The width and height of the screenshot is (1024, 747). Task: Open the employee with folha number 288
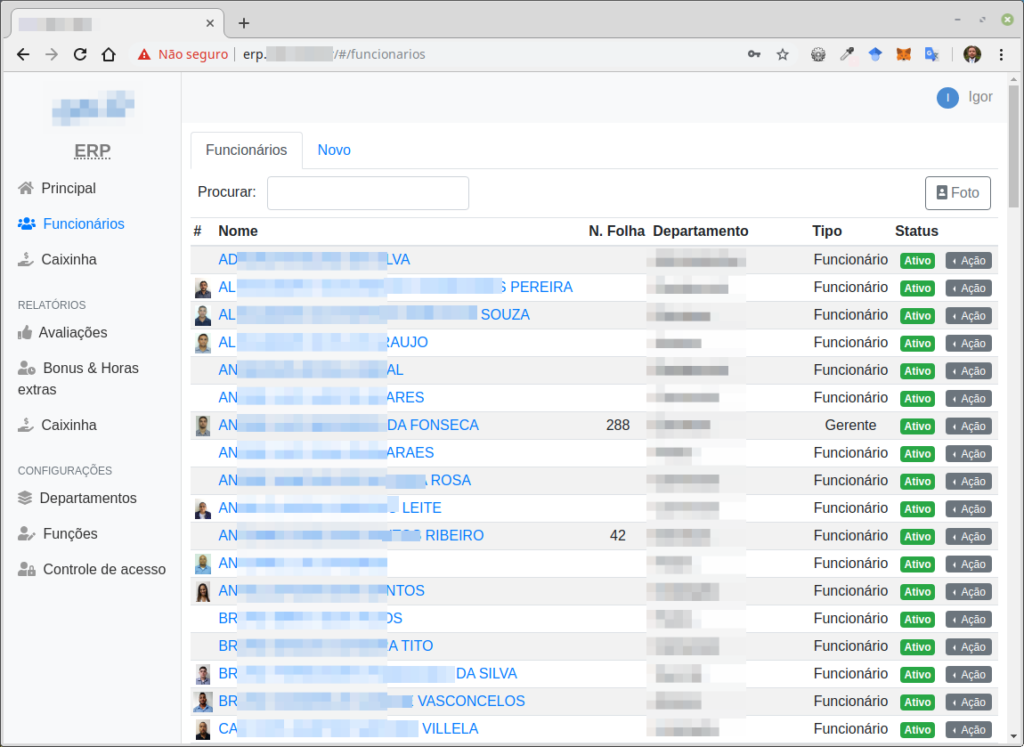[x=352, y=424]
